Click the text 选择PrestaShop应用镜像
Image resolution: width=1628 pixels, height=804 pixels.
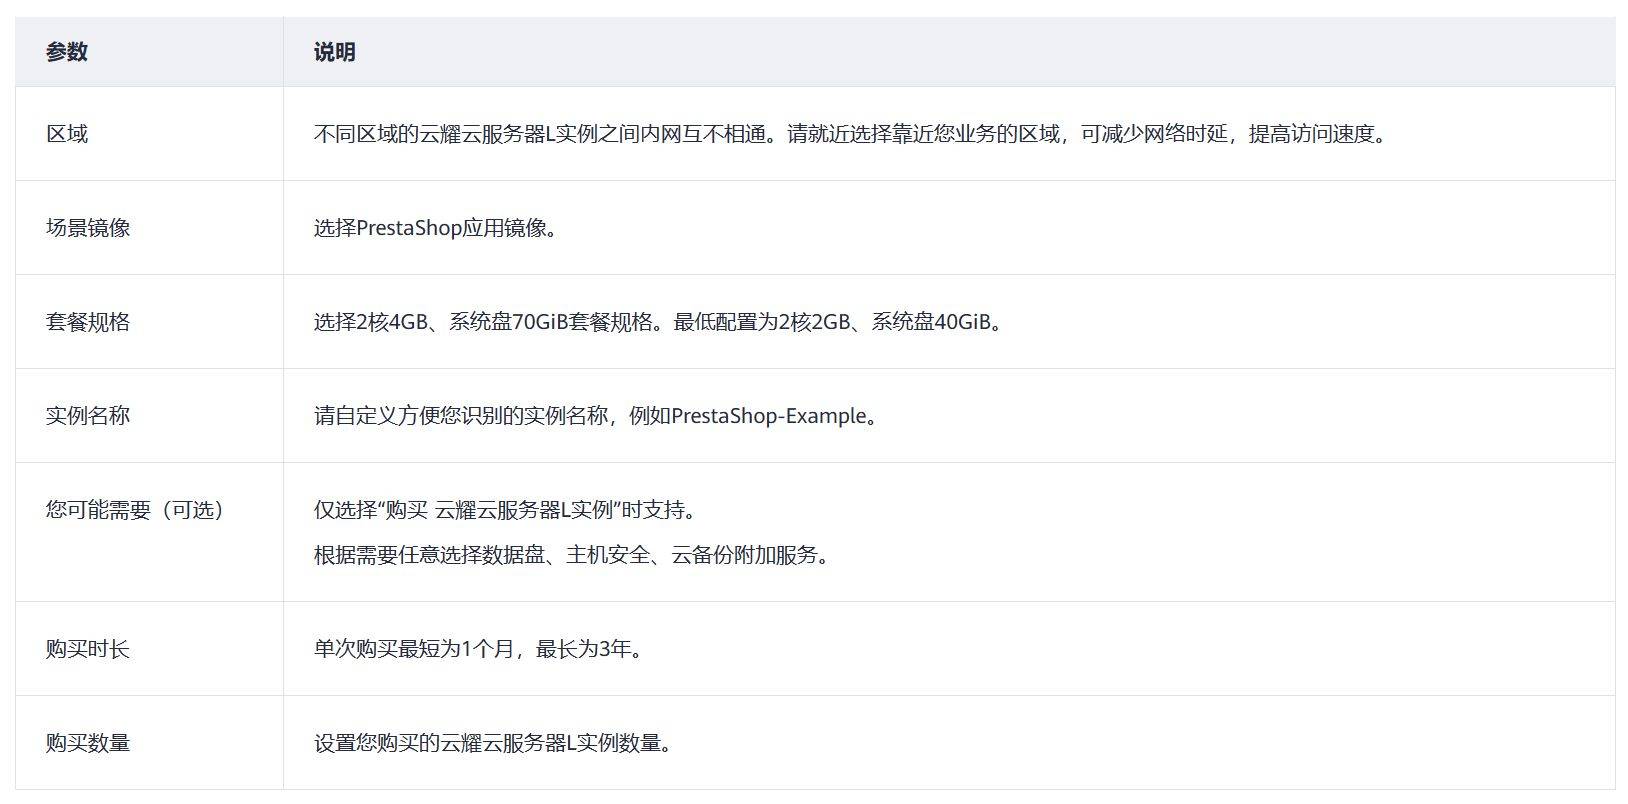pos(436,228)
